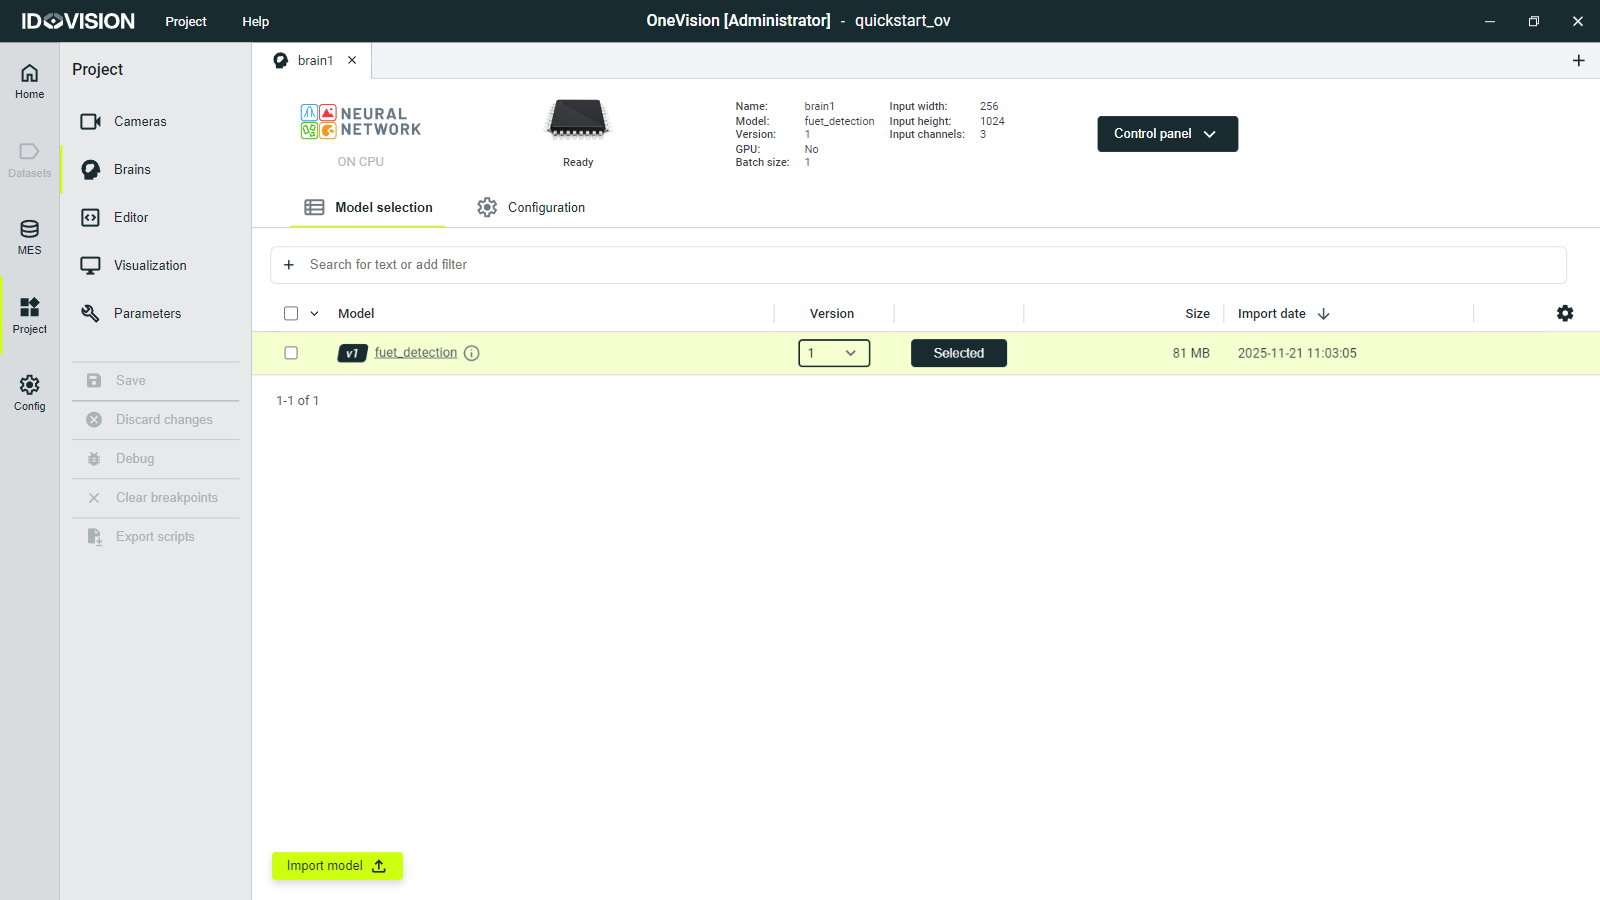The height and width of the screenshot is (900, 1600).
Task: Open the fuet_detection model link
Action: [x=415, y=353]
